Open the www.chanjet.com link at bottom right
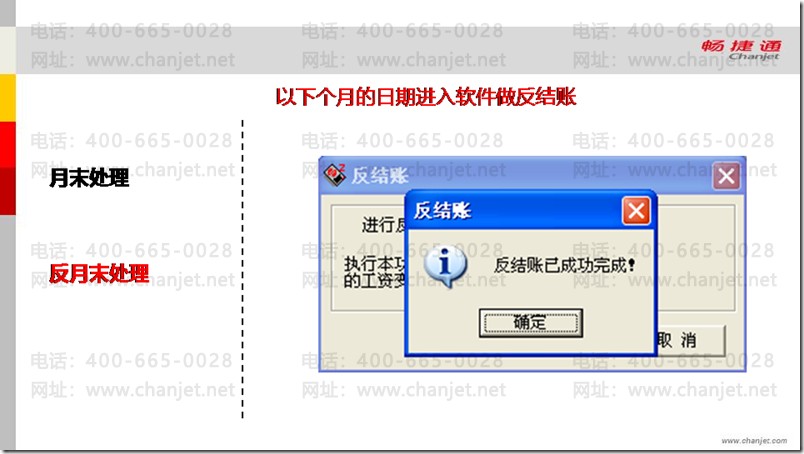This screenshot has height=454, width=804. (x=754, y=441)
